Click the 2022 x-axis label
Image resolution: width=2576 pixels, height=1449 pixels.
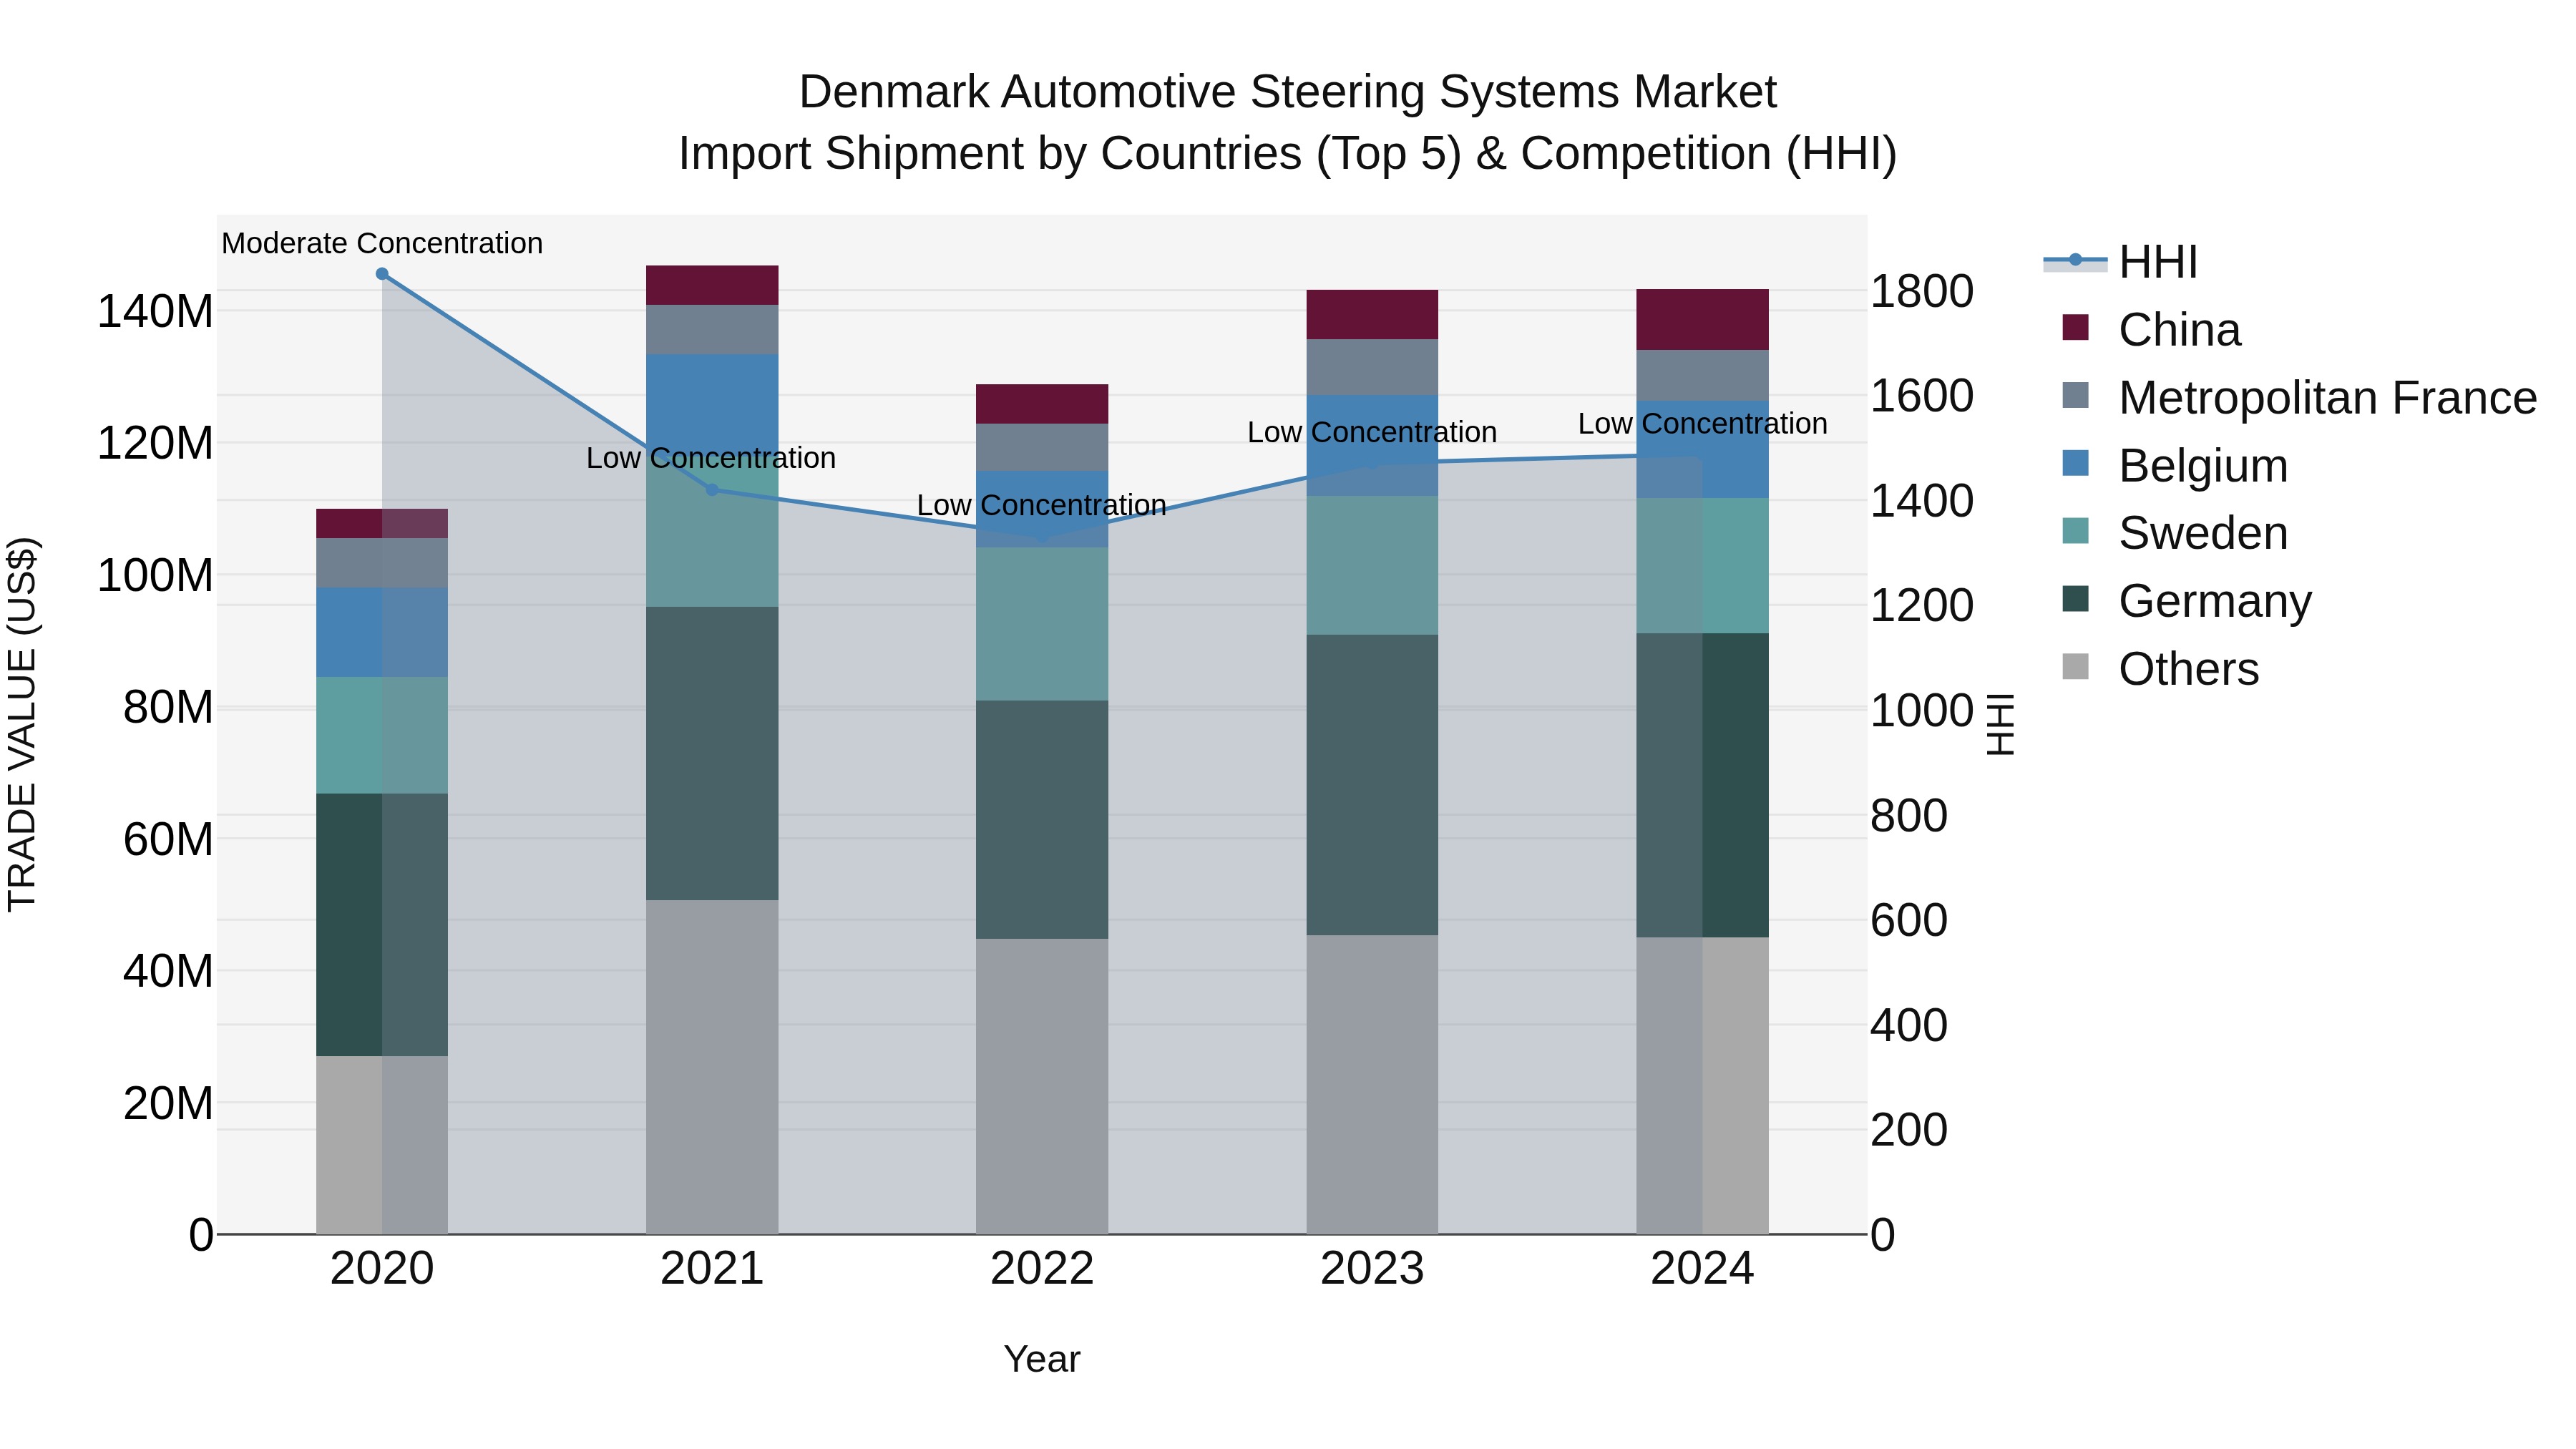(1042, 1269)
